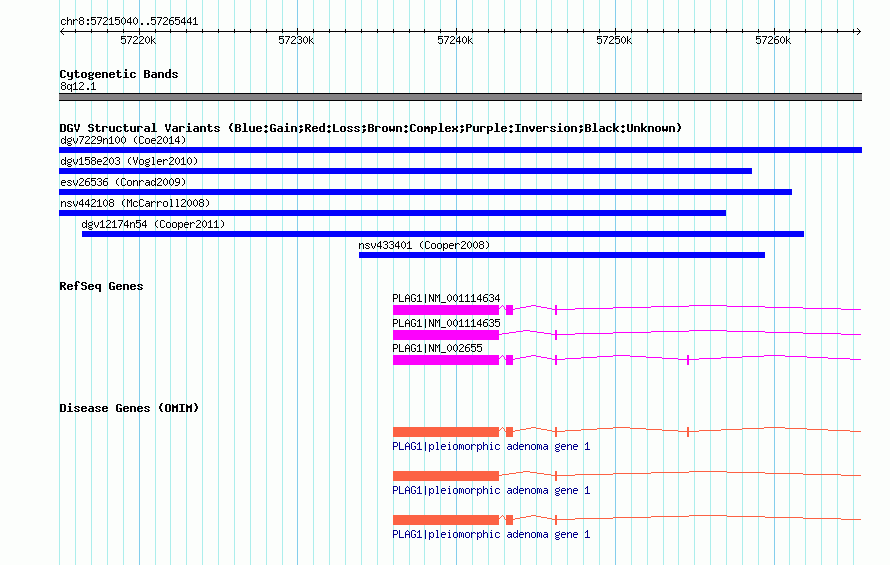The width and height of the screenshot is (890, 565).
Task: Click the dgv7229n100 (Coe2014) variant bar
Action: [x=460, y=150]
